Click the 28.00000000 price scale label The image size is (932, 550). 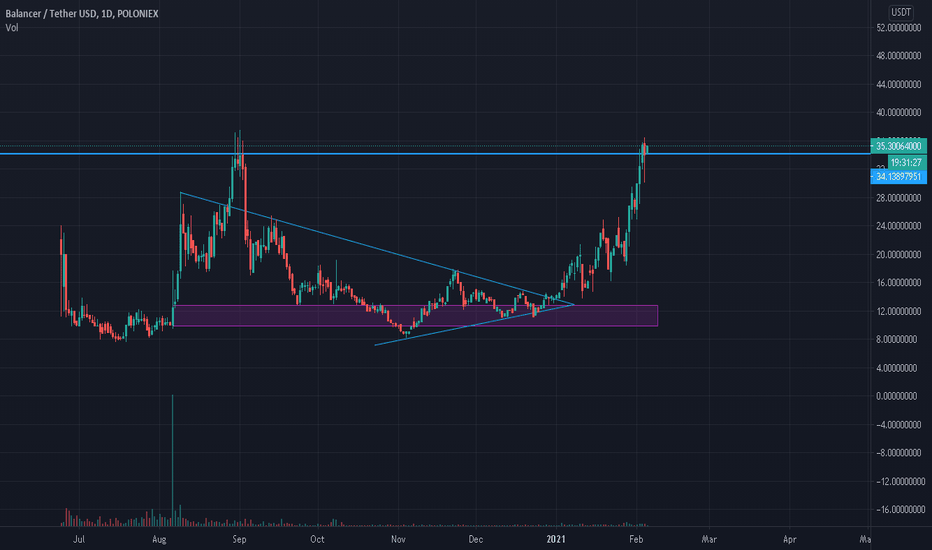898,197
